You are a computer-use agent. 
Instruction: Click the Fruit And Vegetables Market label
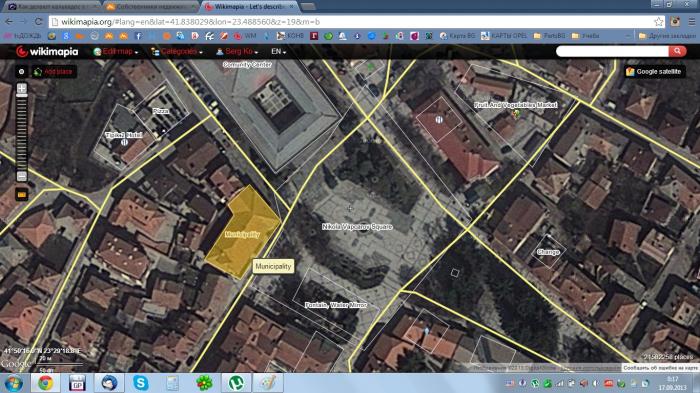click(516, 105)
